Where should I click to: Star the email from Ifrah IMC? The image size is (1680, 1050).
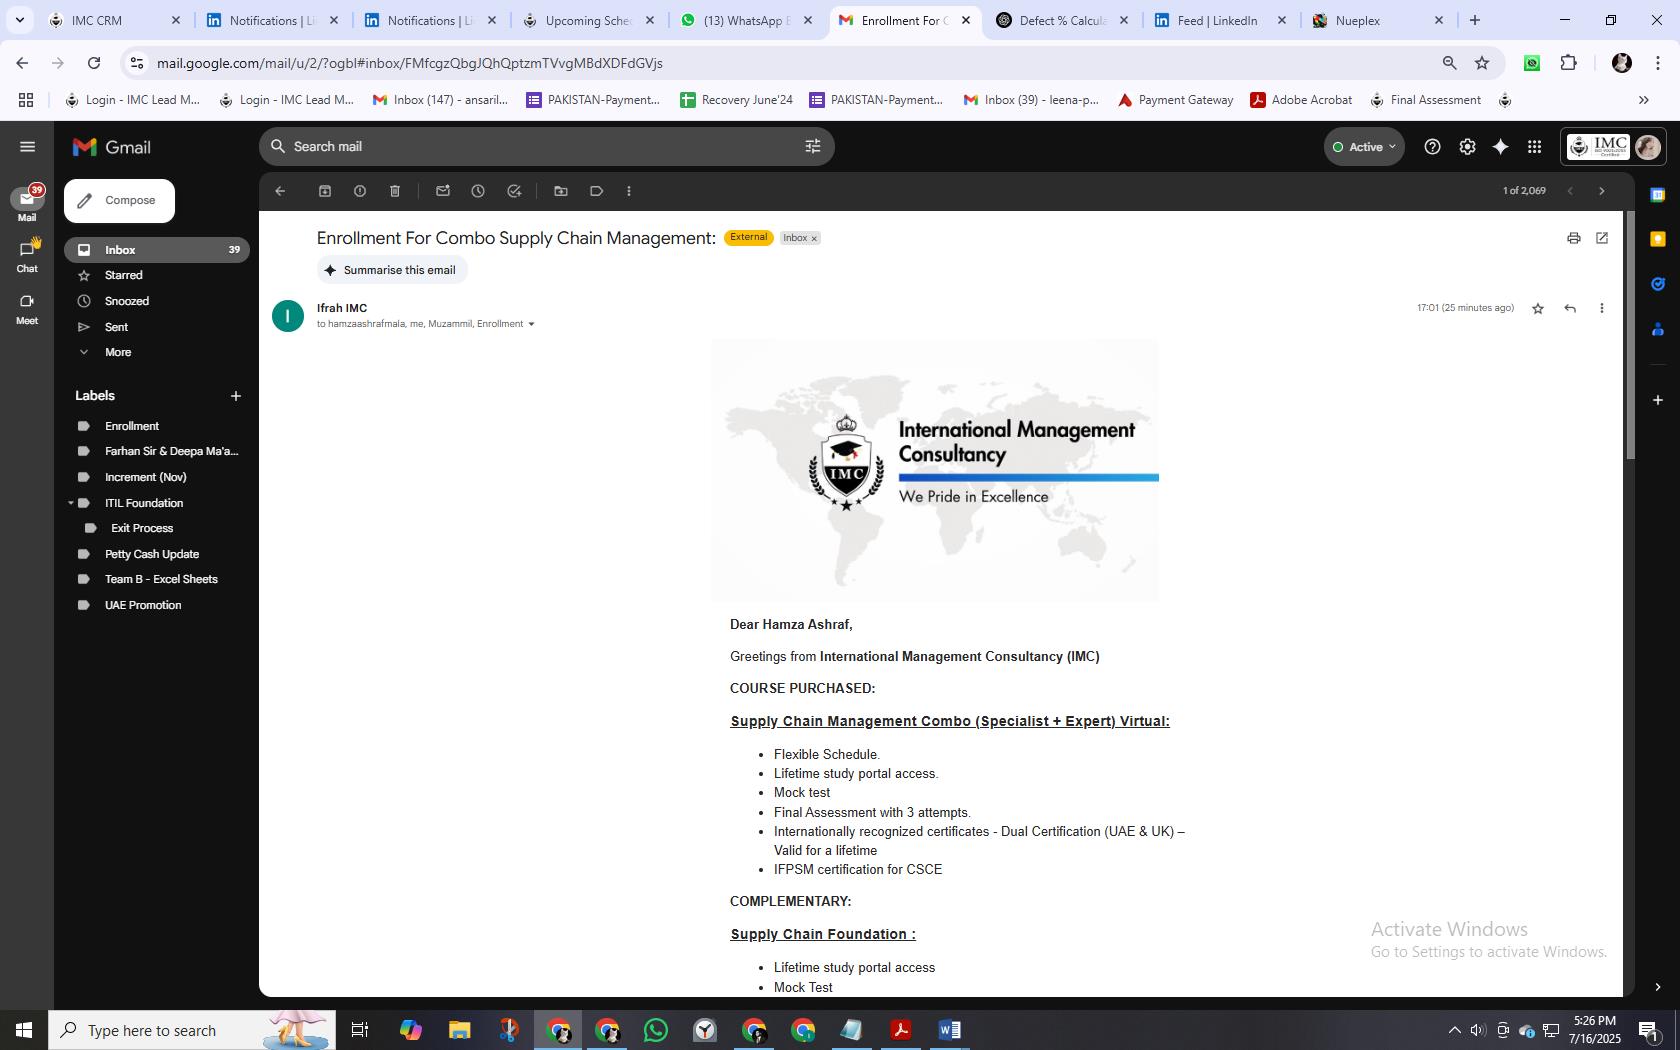tap(1538, 309)
